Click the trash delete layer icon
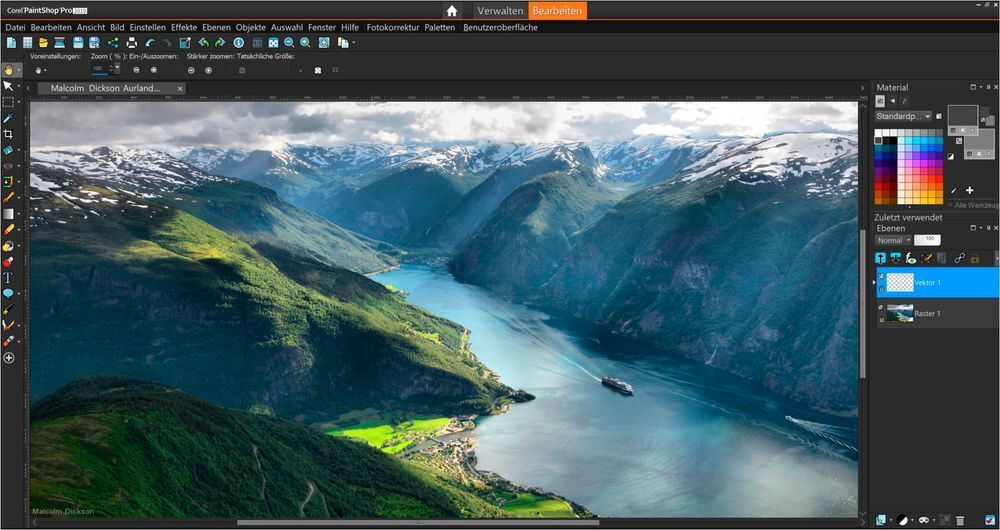The height and width of the screenshot is (530, 1000). coord(960,520)
